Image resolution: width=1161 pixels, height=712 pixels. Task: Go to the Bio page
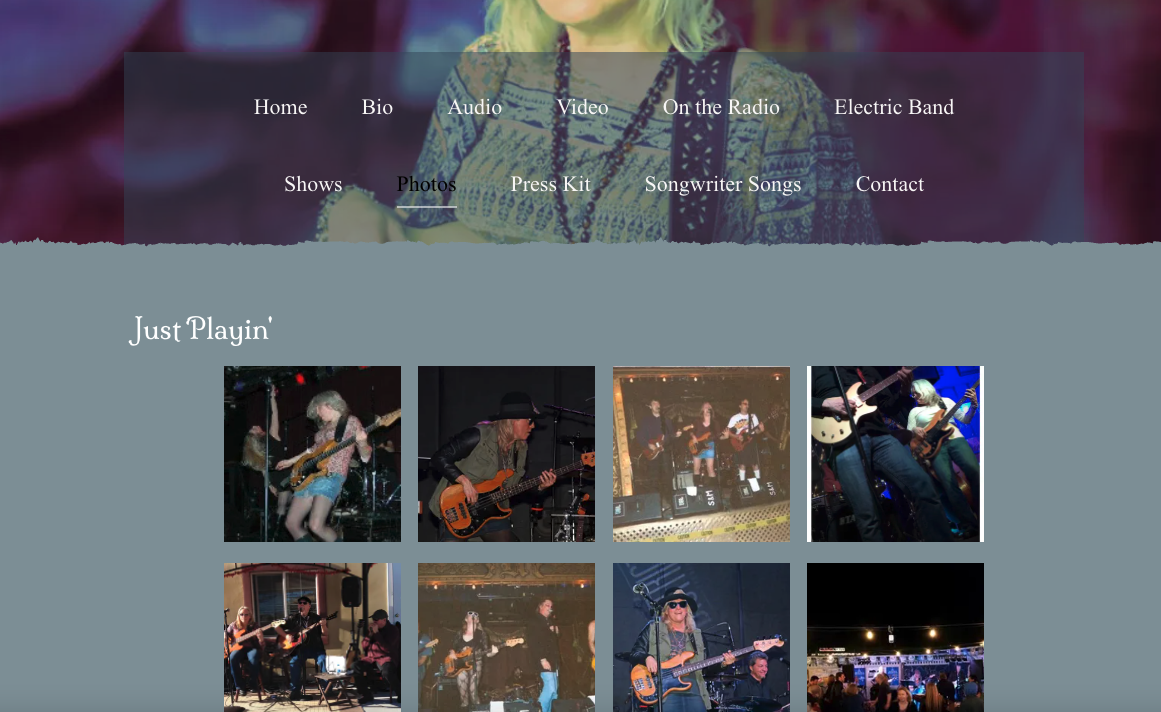[x=377, y=107]
